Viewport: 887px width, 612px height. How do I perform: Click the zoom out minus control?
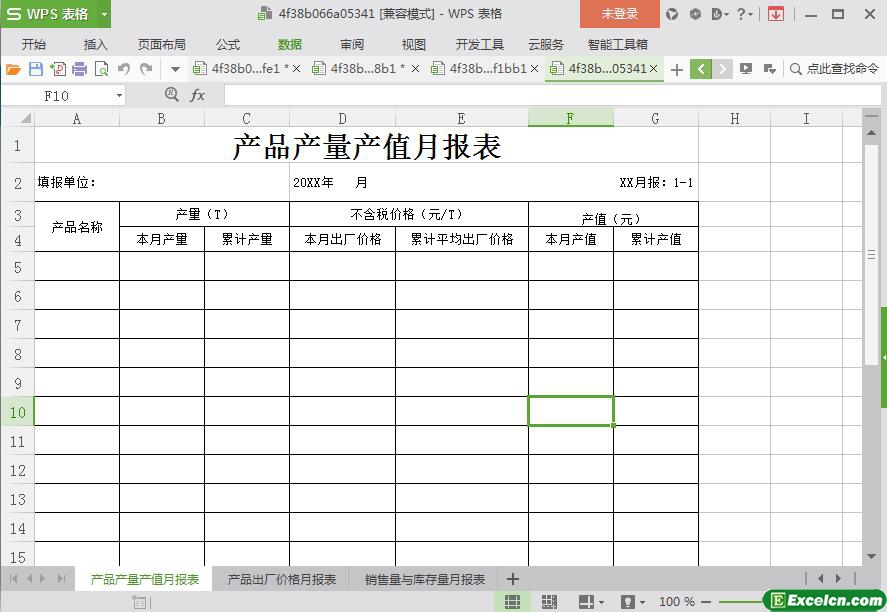pos(706,602)
